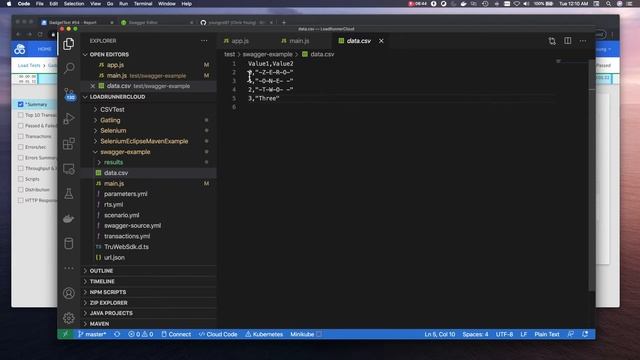This screenshot has width=640, height=360.
Task: Collapse the swagger-example folder
Action: (125, 152)
